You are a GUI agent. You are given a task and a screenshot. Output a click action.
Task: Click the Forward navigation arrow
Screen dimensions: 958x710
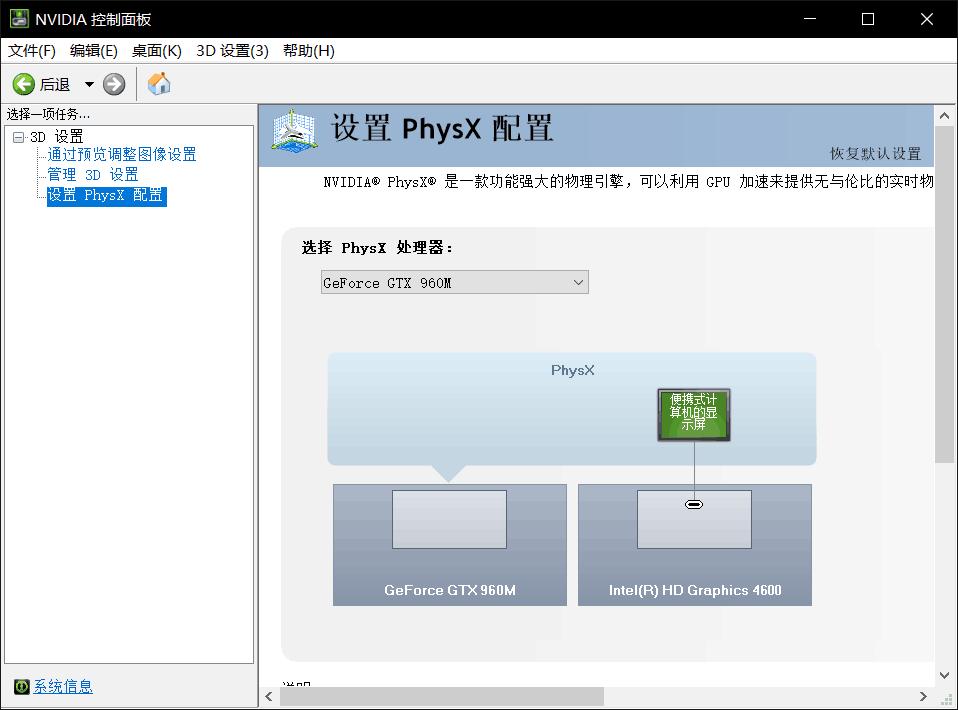coord(112,84)
